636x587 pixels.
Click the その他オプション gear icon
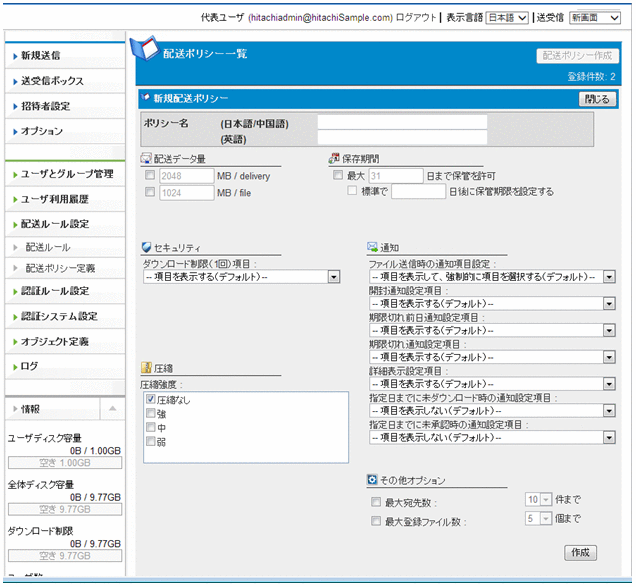coord(372,479)
